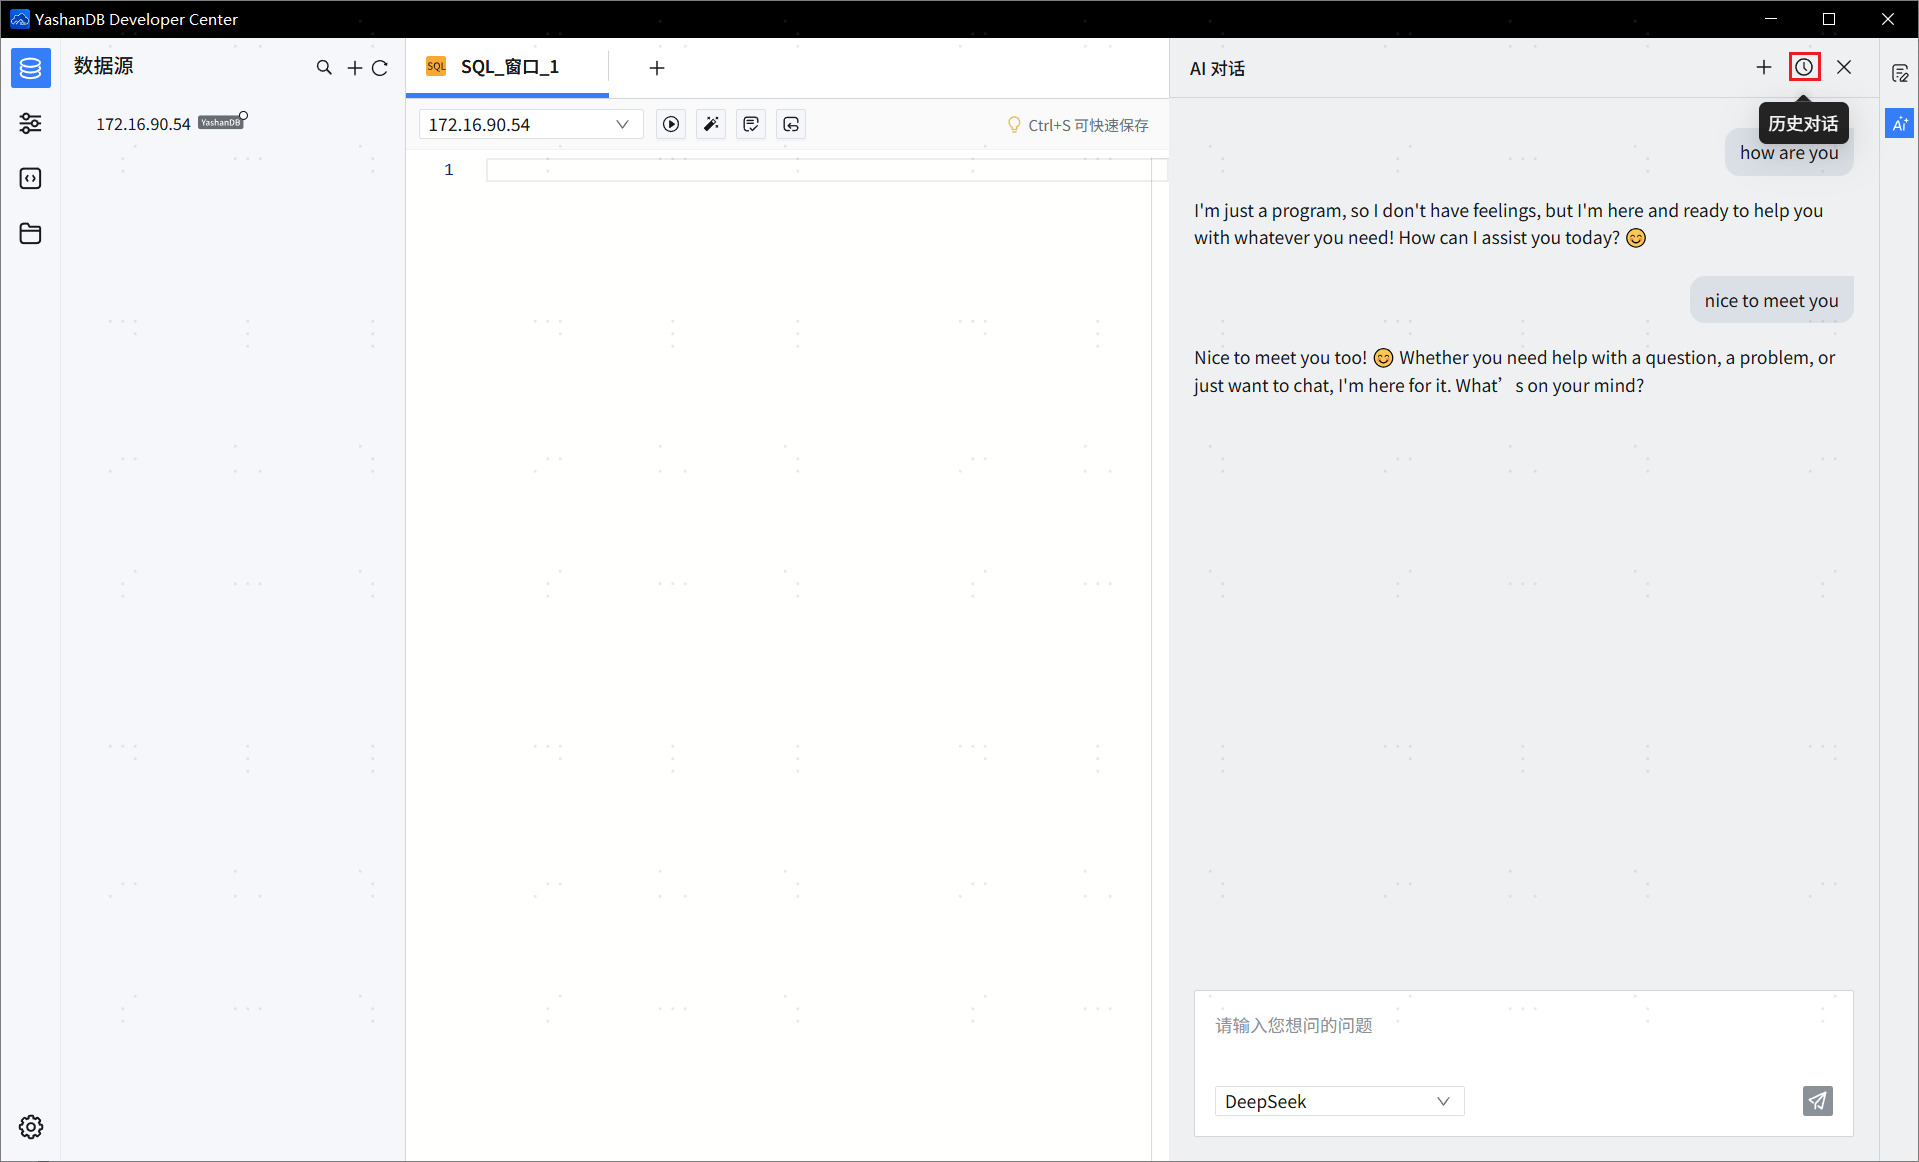Open the folder files sidebar icon
This screenshot has height=1162, width=1919.
(30, 234)
